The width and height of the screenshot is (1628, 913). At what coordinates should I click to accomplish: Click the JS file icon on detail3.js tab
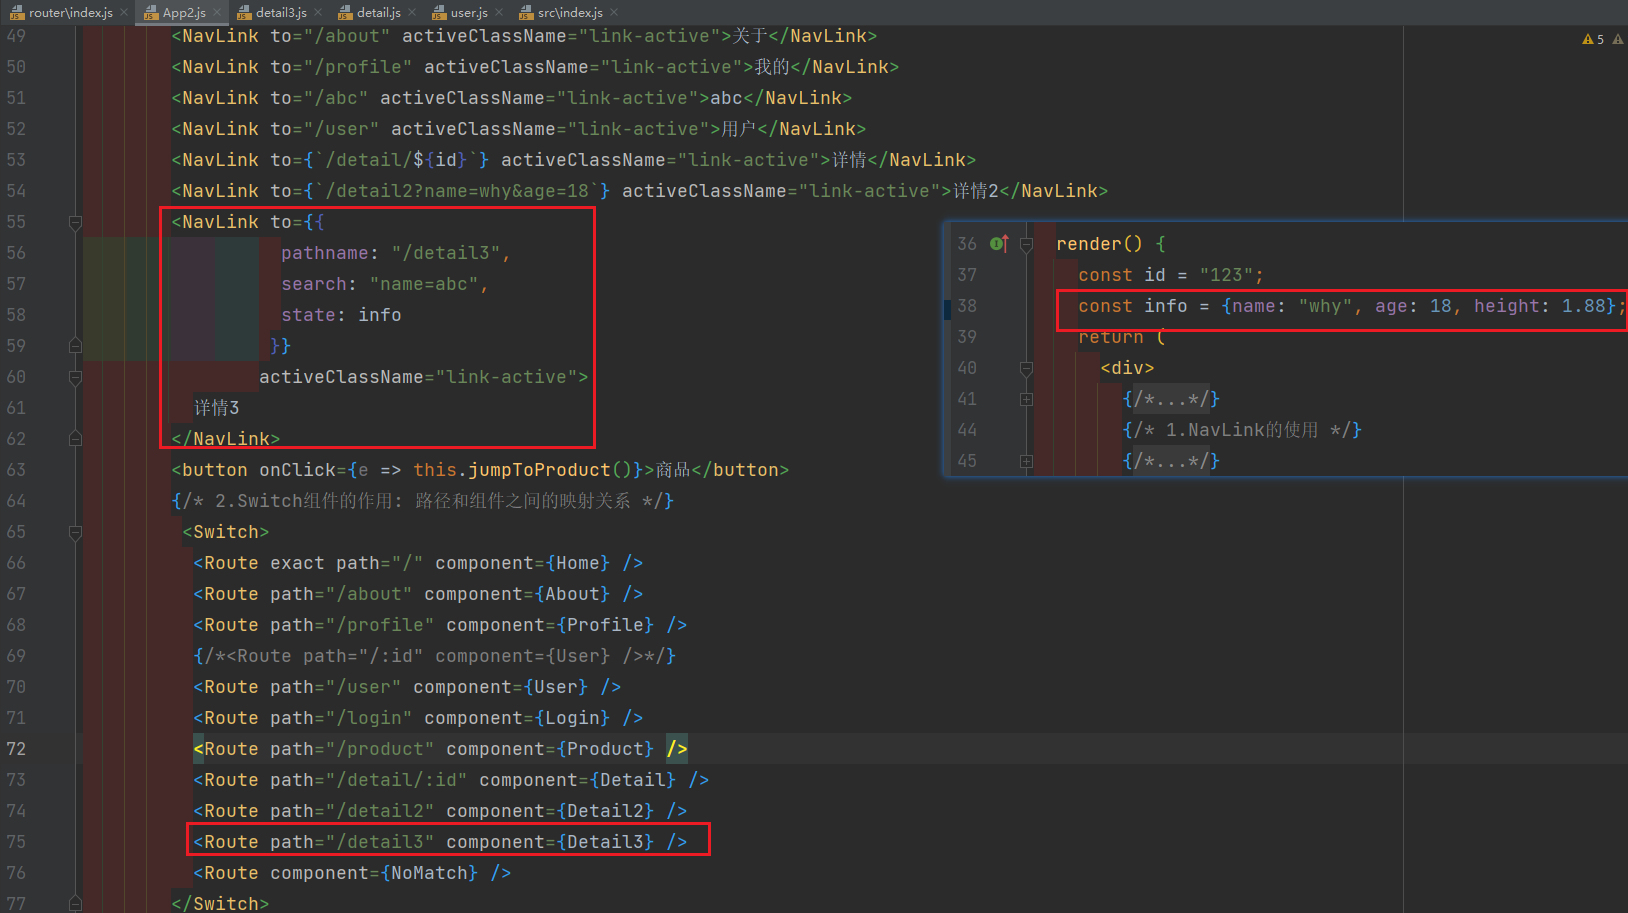tap(244, 12)
